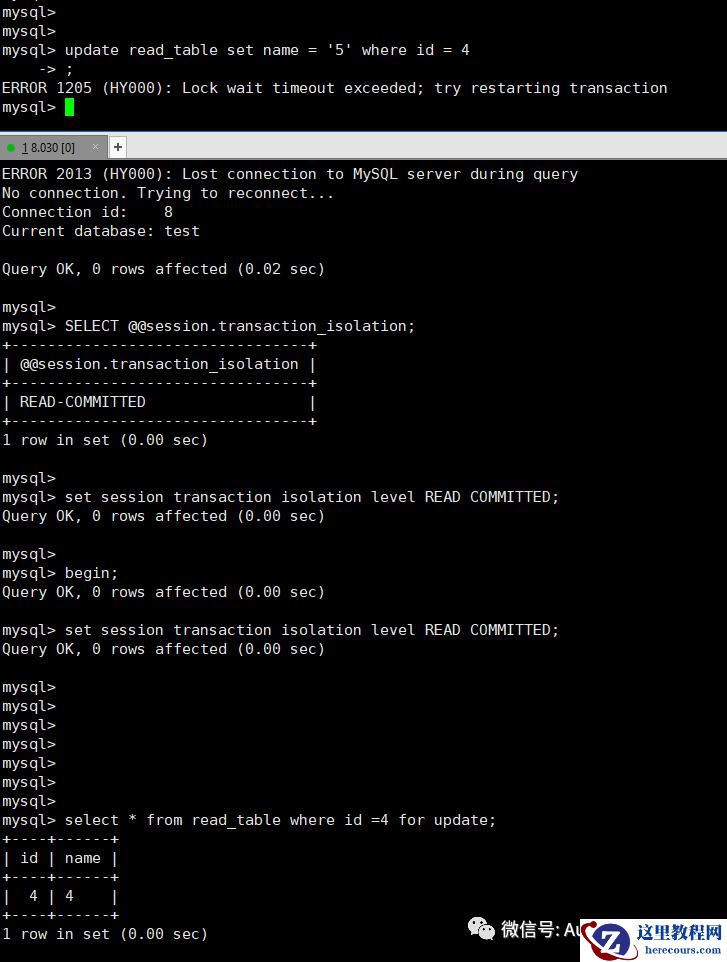Click the 'Connection id: 8' line
Image resolution: width=727 pixels, height=962 pixels.
pyautogui.click(x=87, y=212)
